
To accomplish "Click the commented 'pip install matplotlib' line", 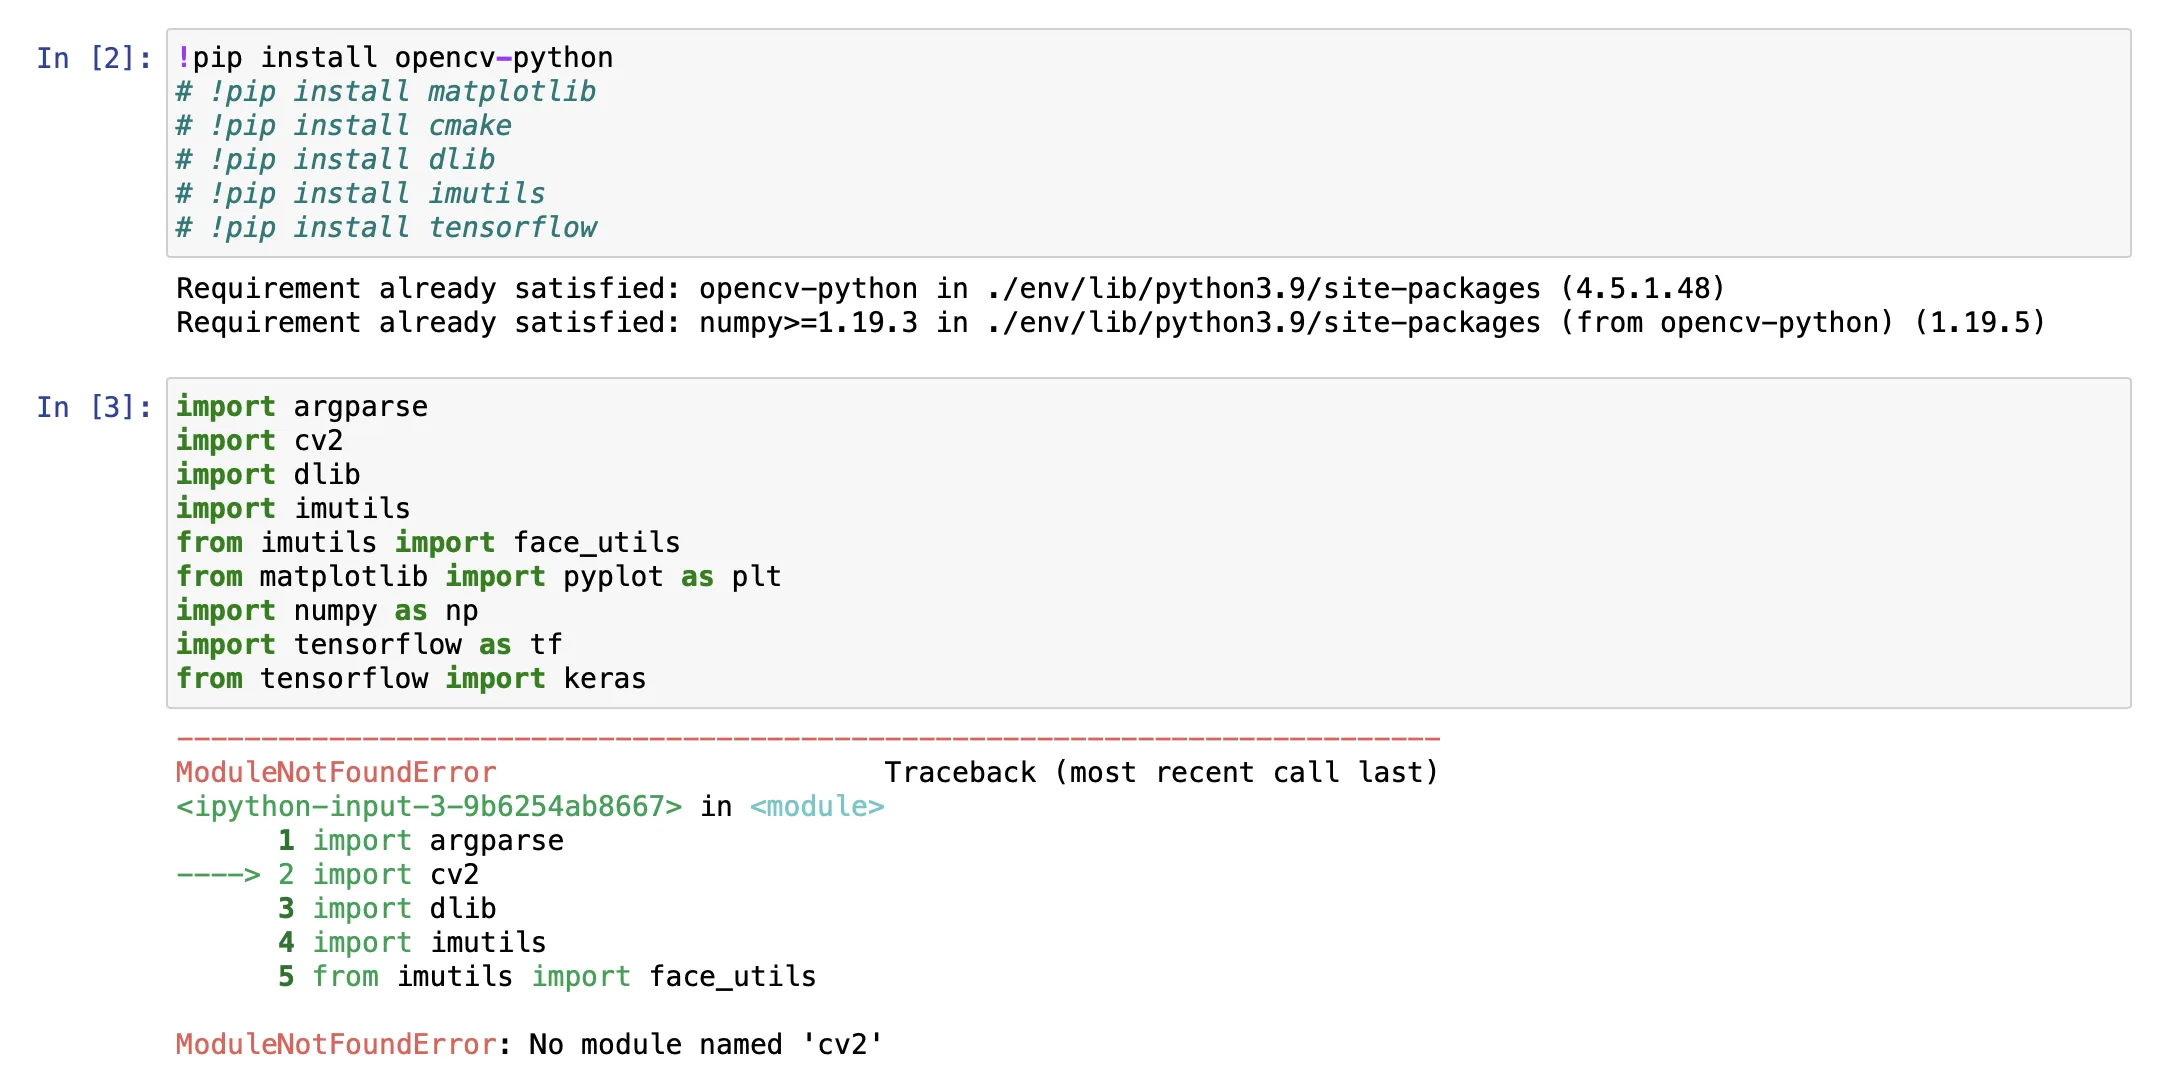I will pos(385,92).
